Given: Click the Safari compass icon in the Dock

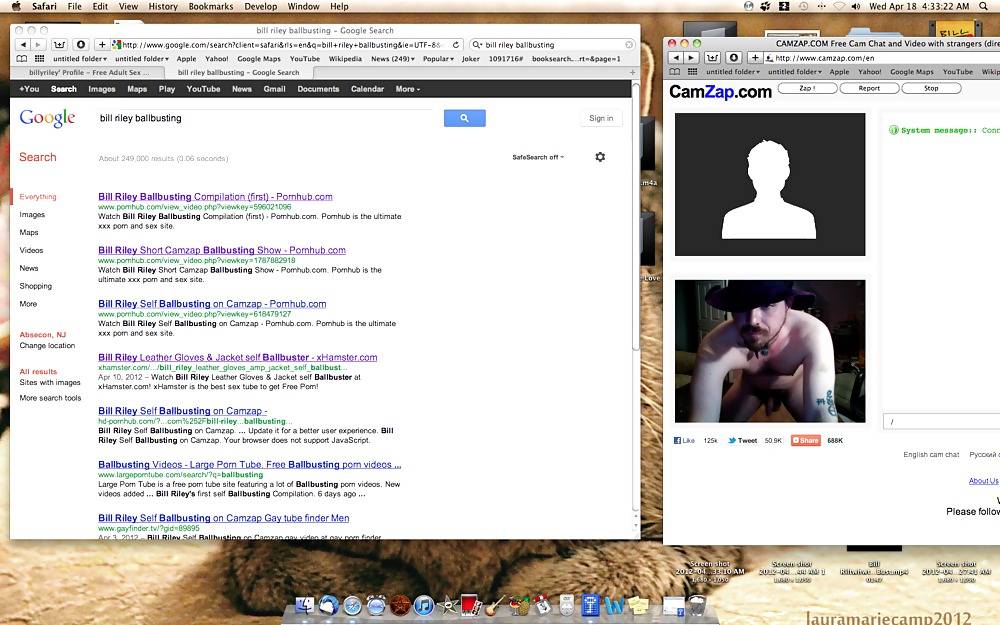Looking at the screenshot, I should (352, 605).
